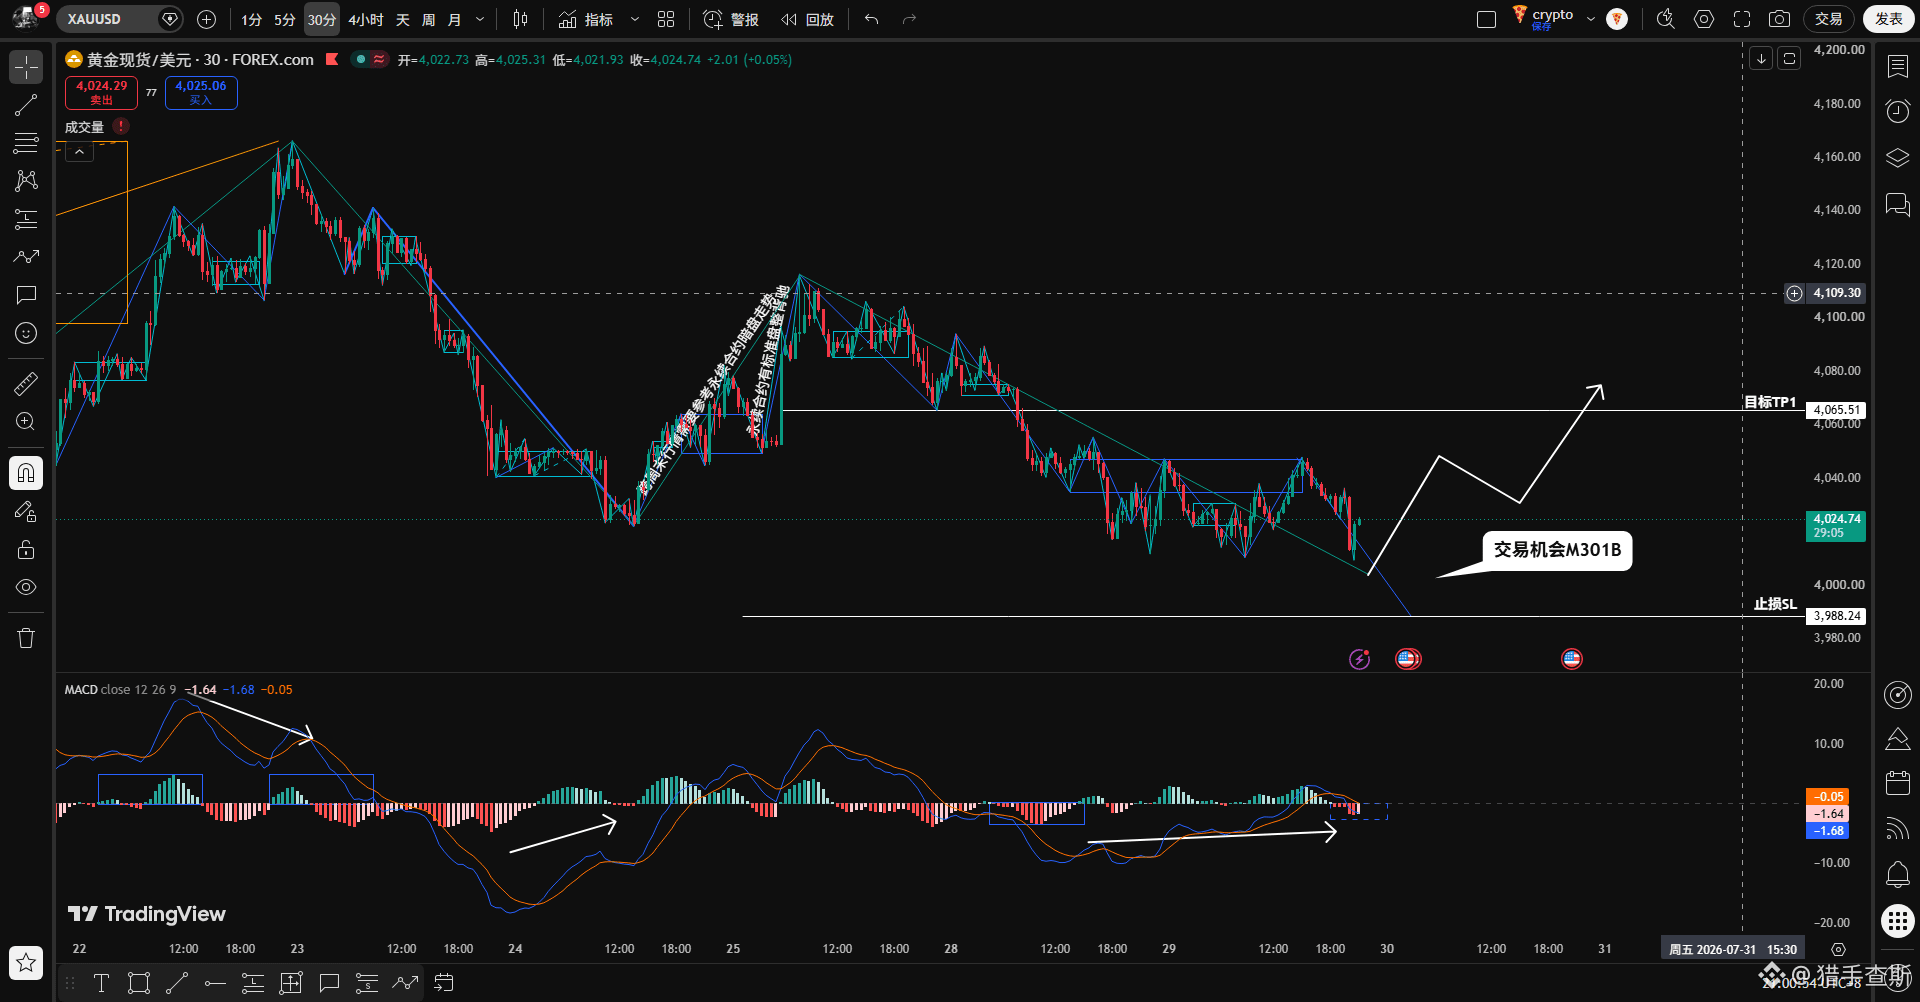Viewport: 1920px width, 1002px height.
Task: Collapse the chart legend chevron
Action: coord(79,152)
